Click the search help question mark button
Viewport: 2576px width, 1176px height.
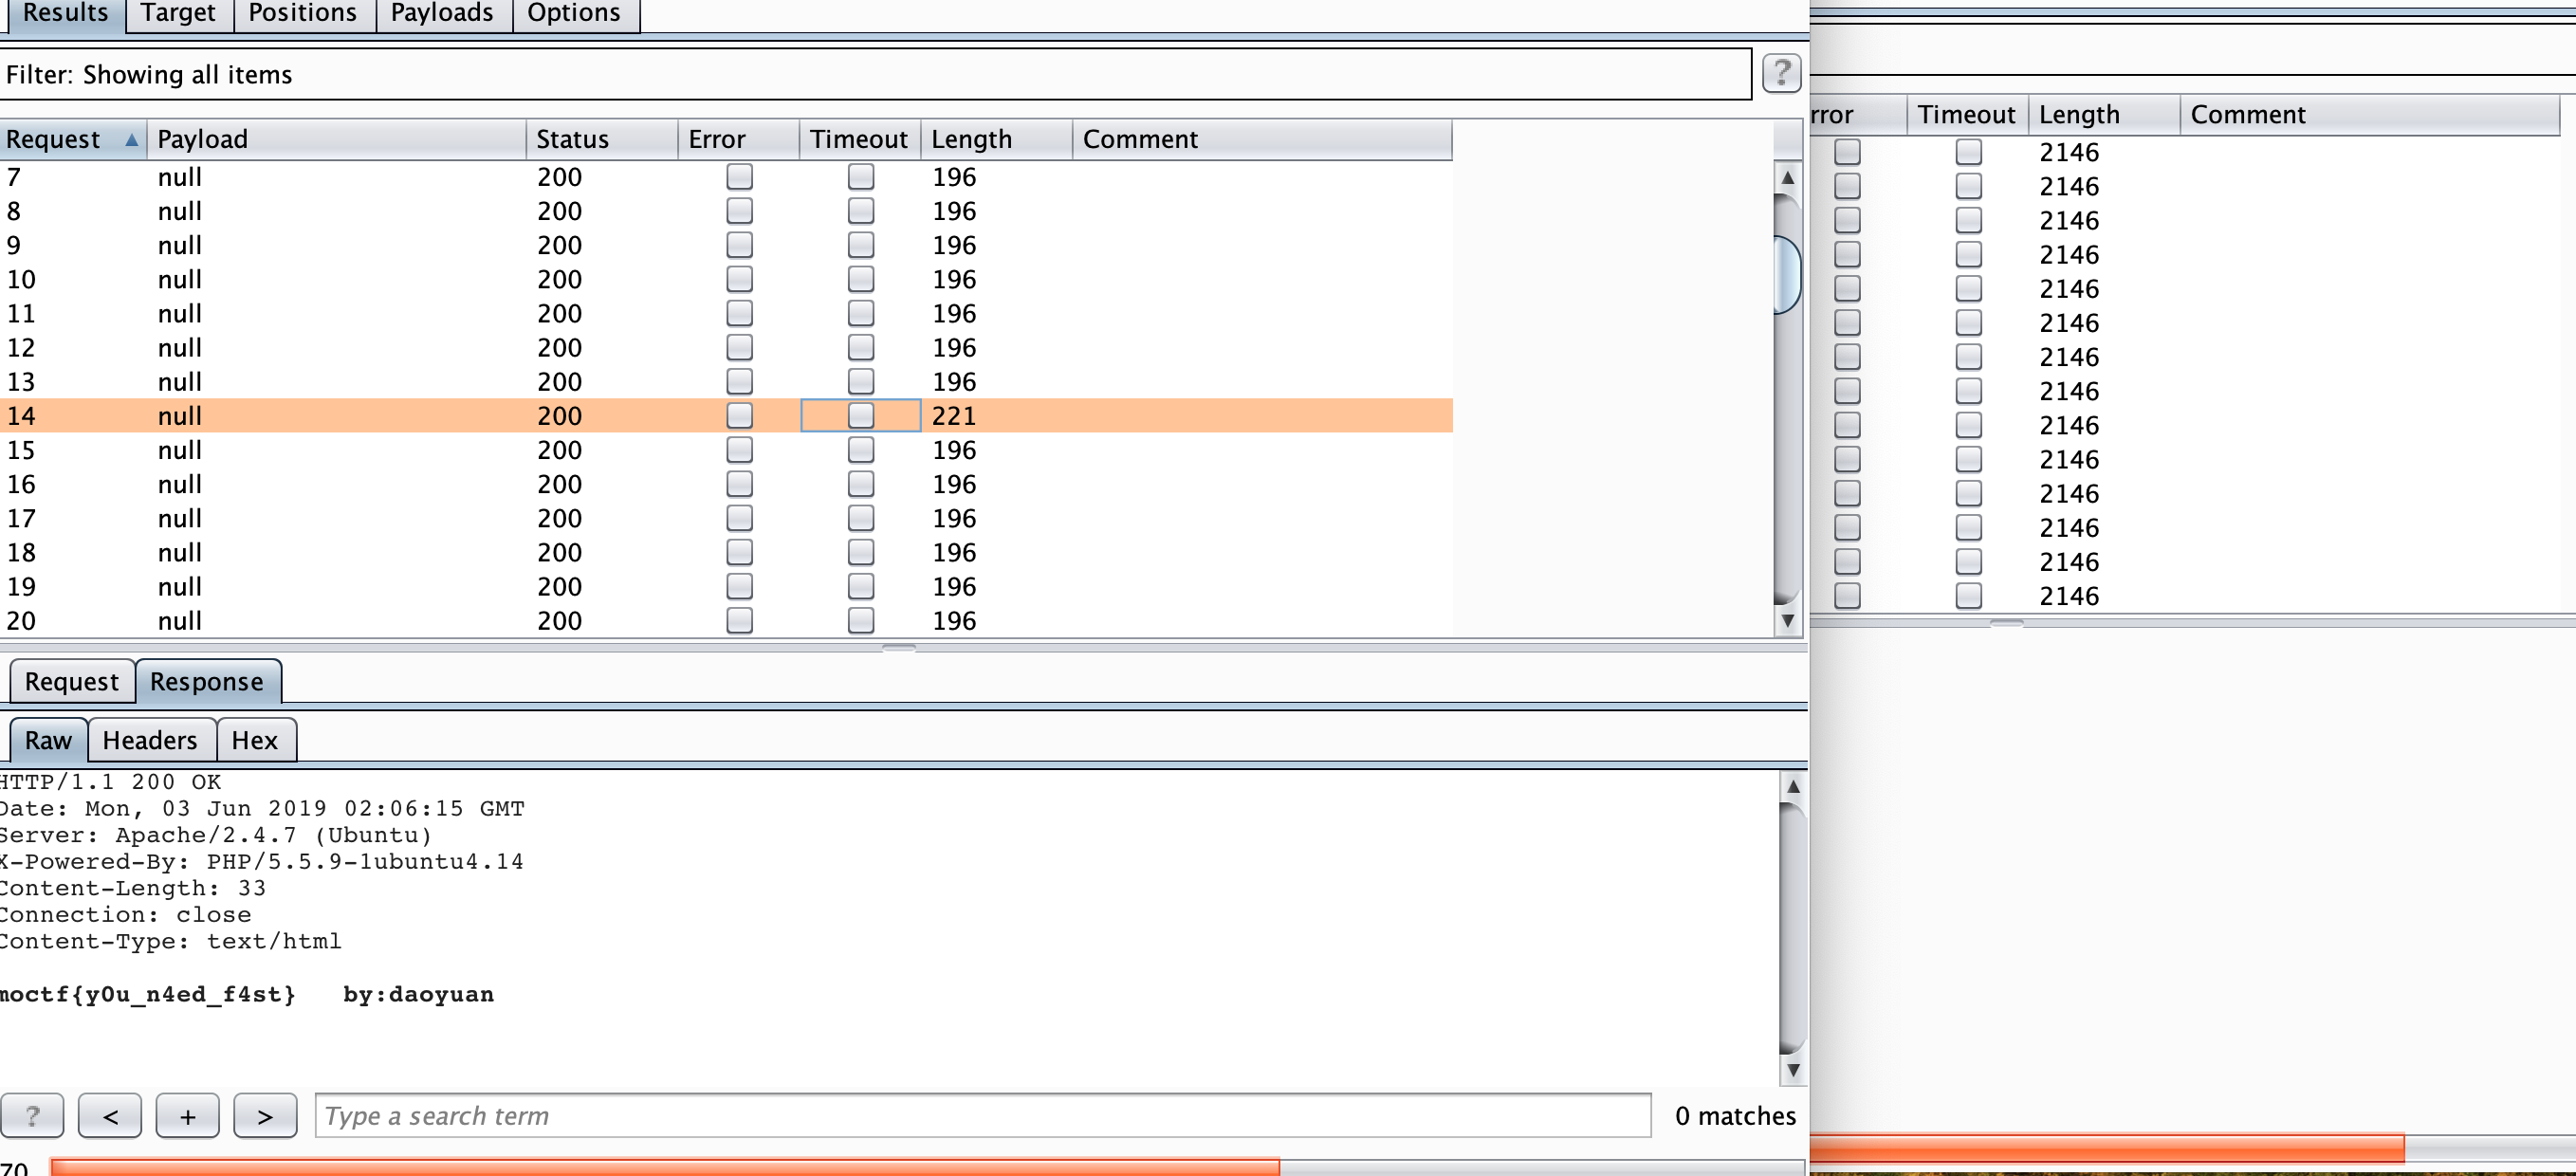[x=32, y=1115]
